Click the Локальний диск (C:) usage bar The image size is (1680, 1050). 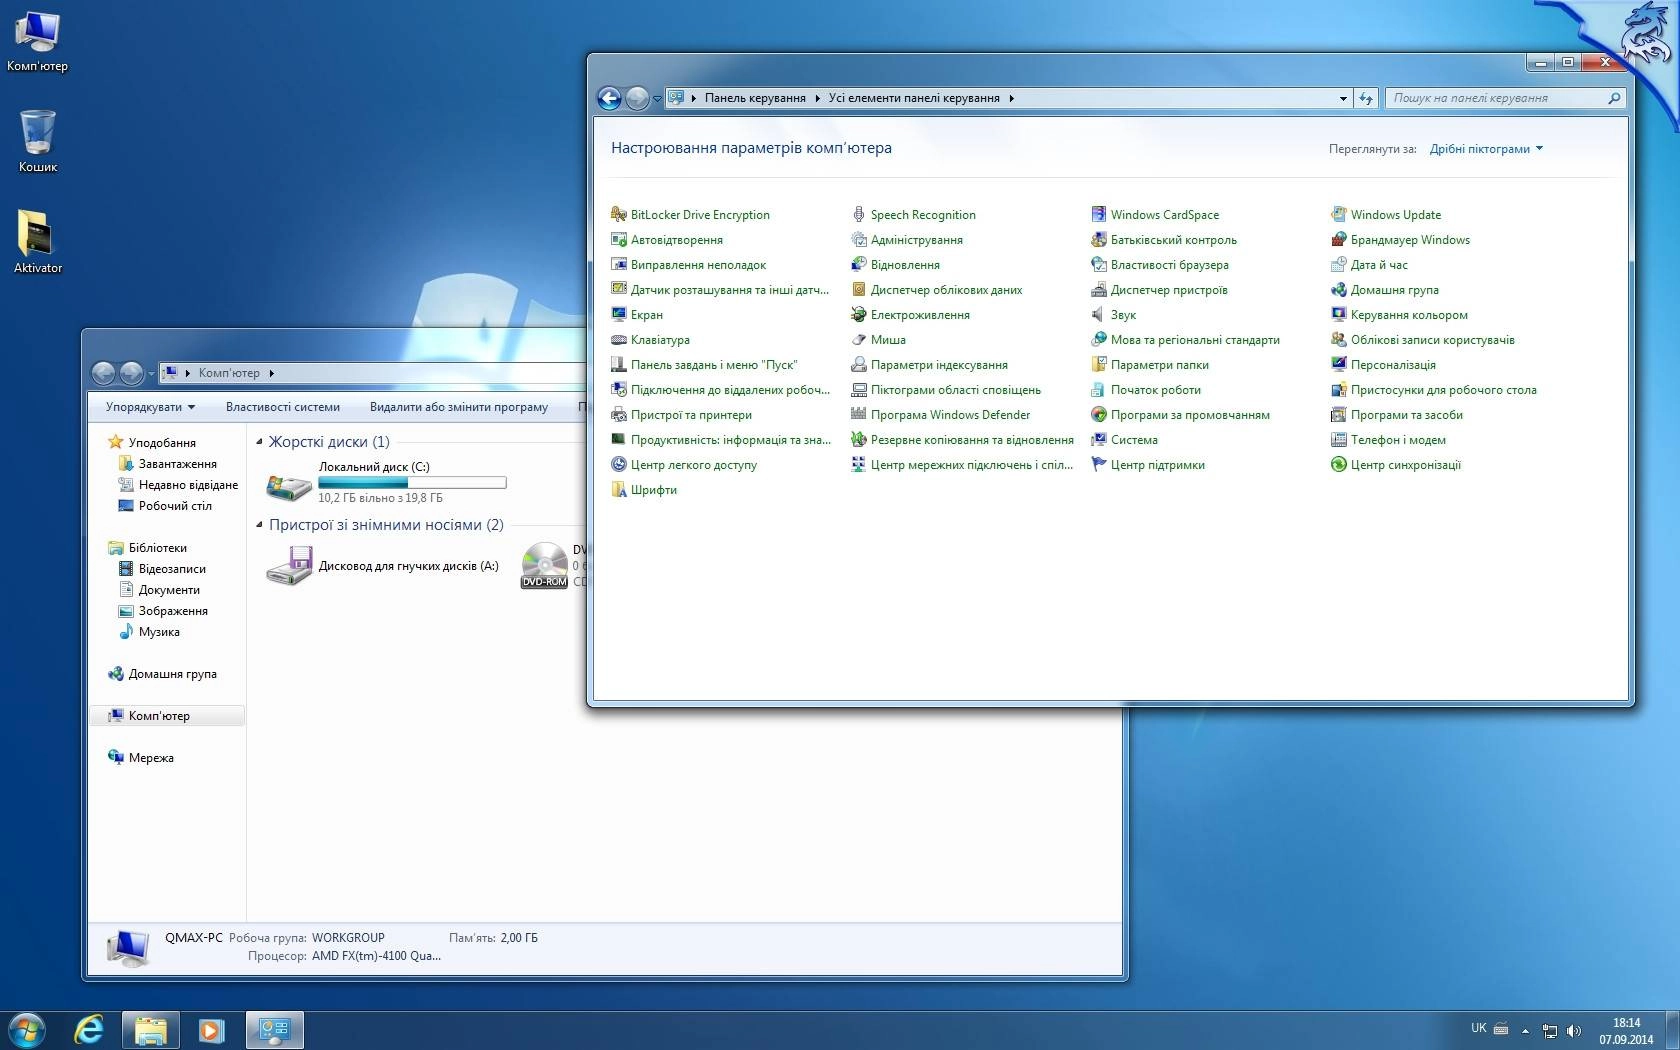pyautogui.click(x=412, y=483)
